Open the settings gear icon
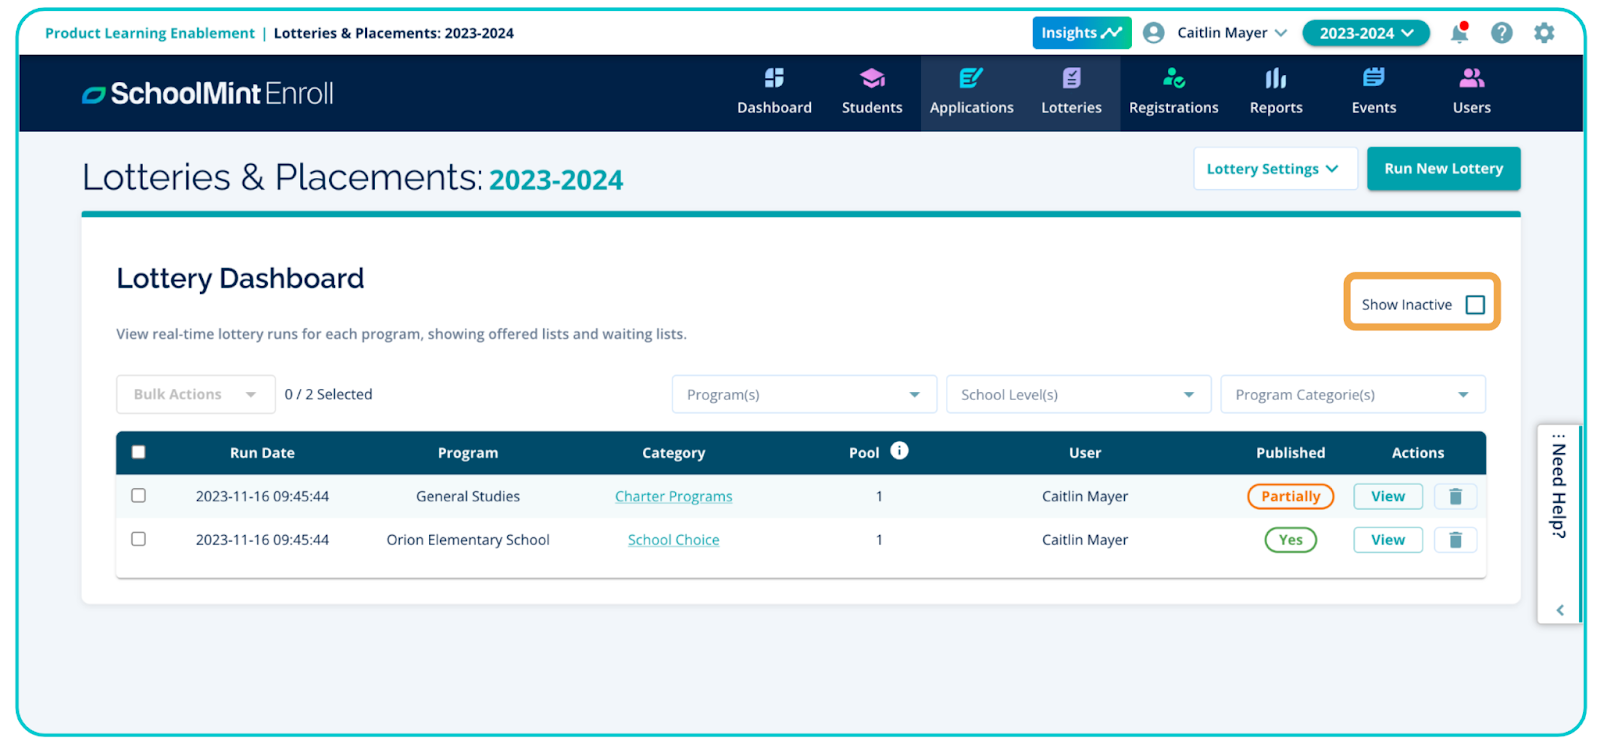 pos(1544,33)
